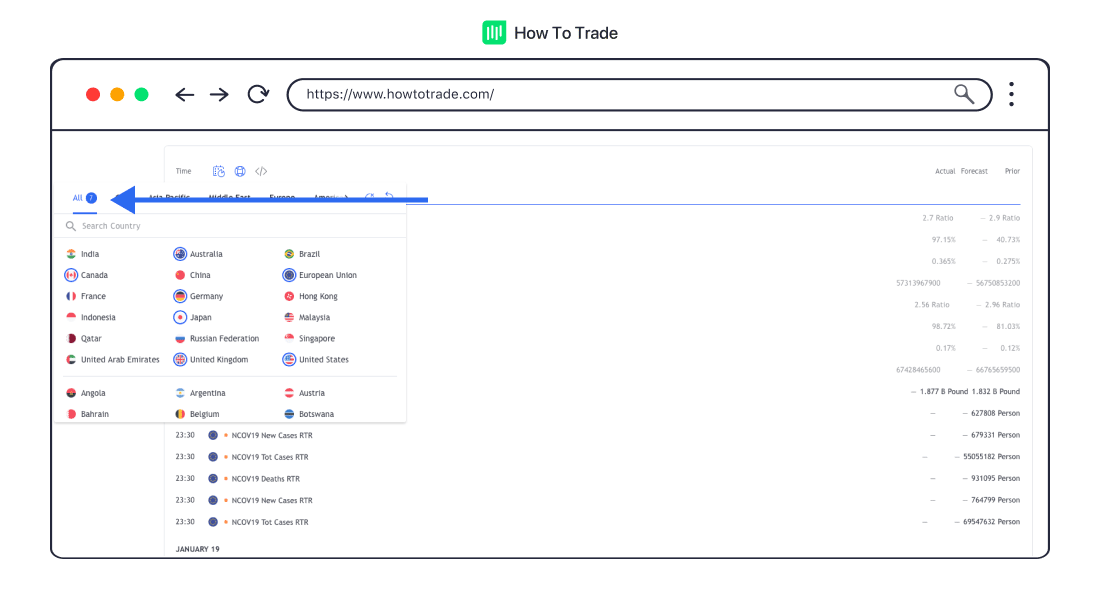
Task: Click the magnifier icon in address bar
Action: 963,94
